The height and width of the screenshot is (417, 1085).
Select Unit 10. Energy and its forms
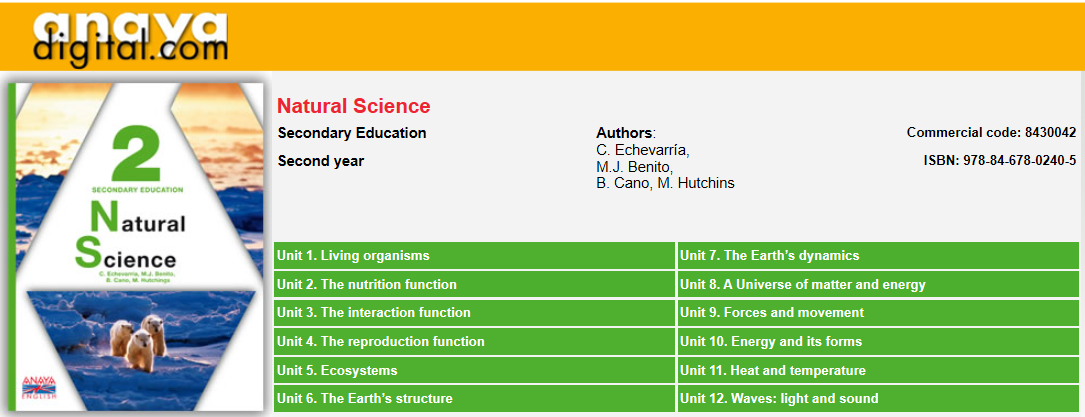pyautogui.click(x=878, y=342)
